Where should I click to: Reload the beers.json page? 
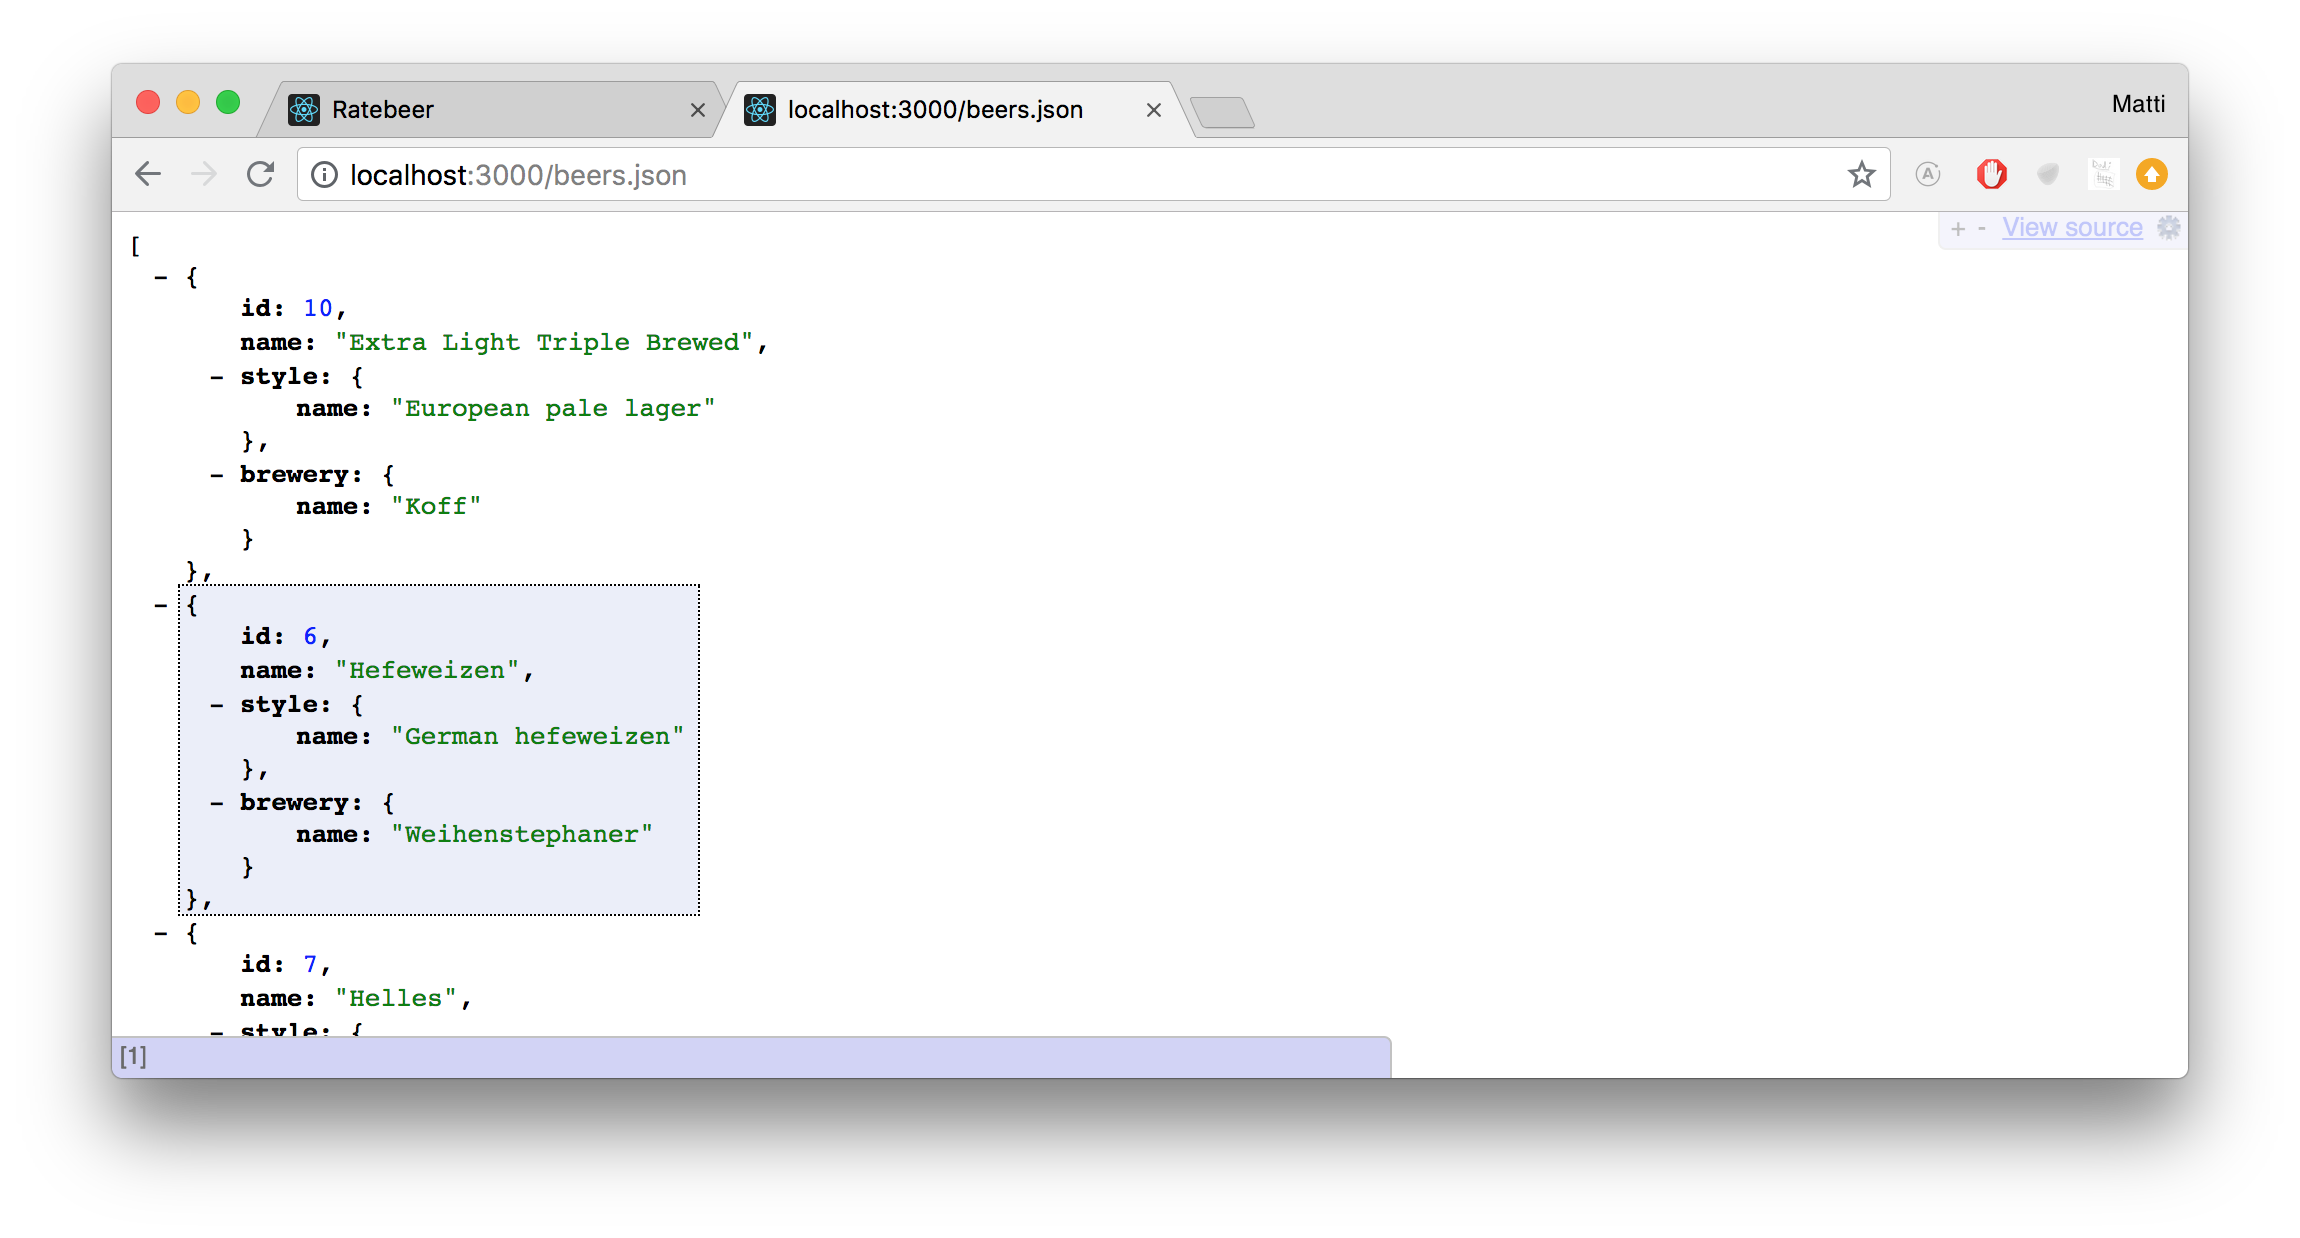(x=261, y=174)
